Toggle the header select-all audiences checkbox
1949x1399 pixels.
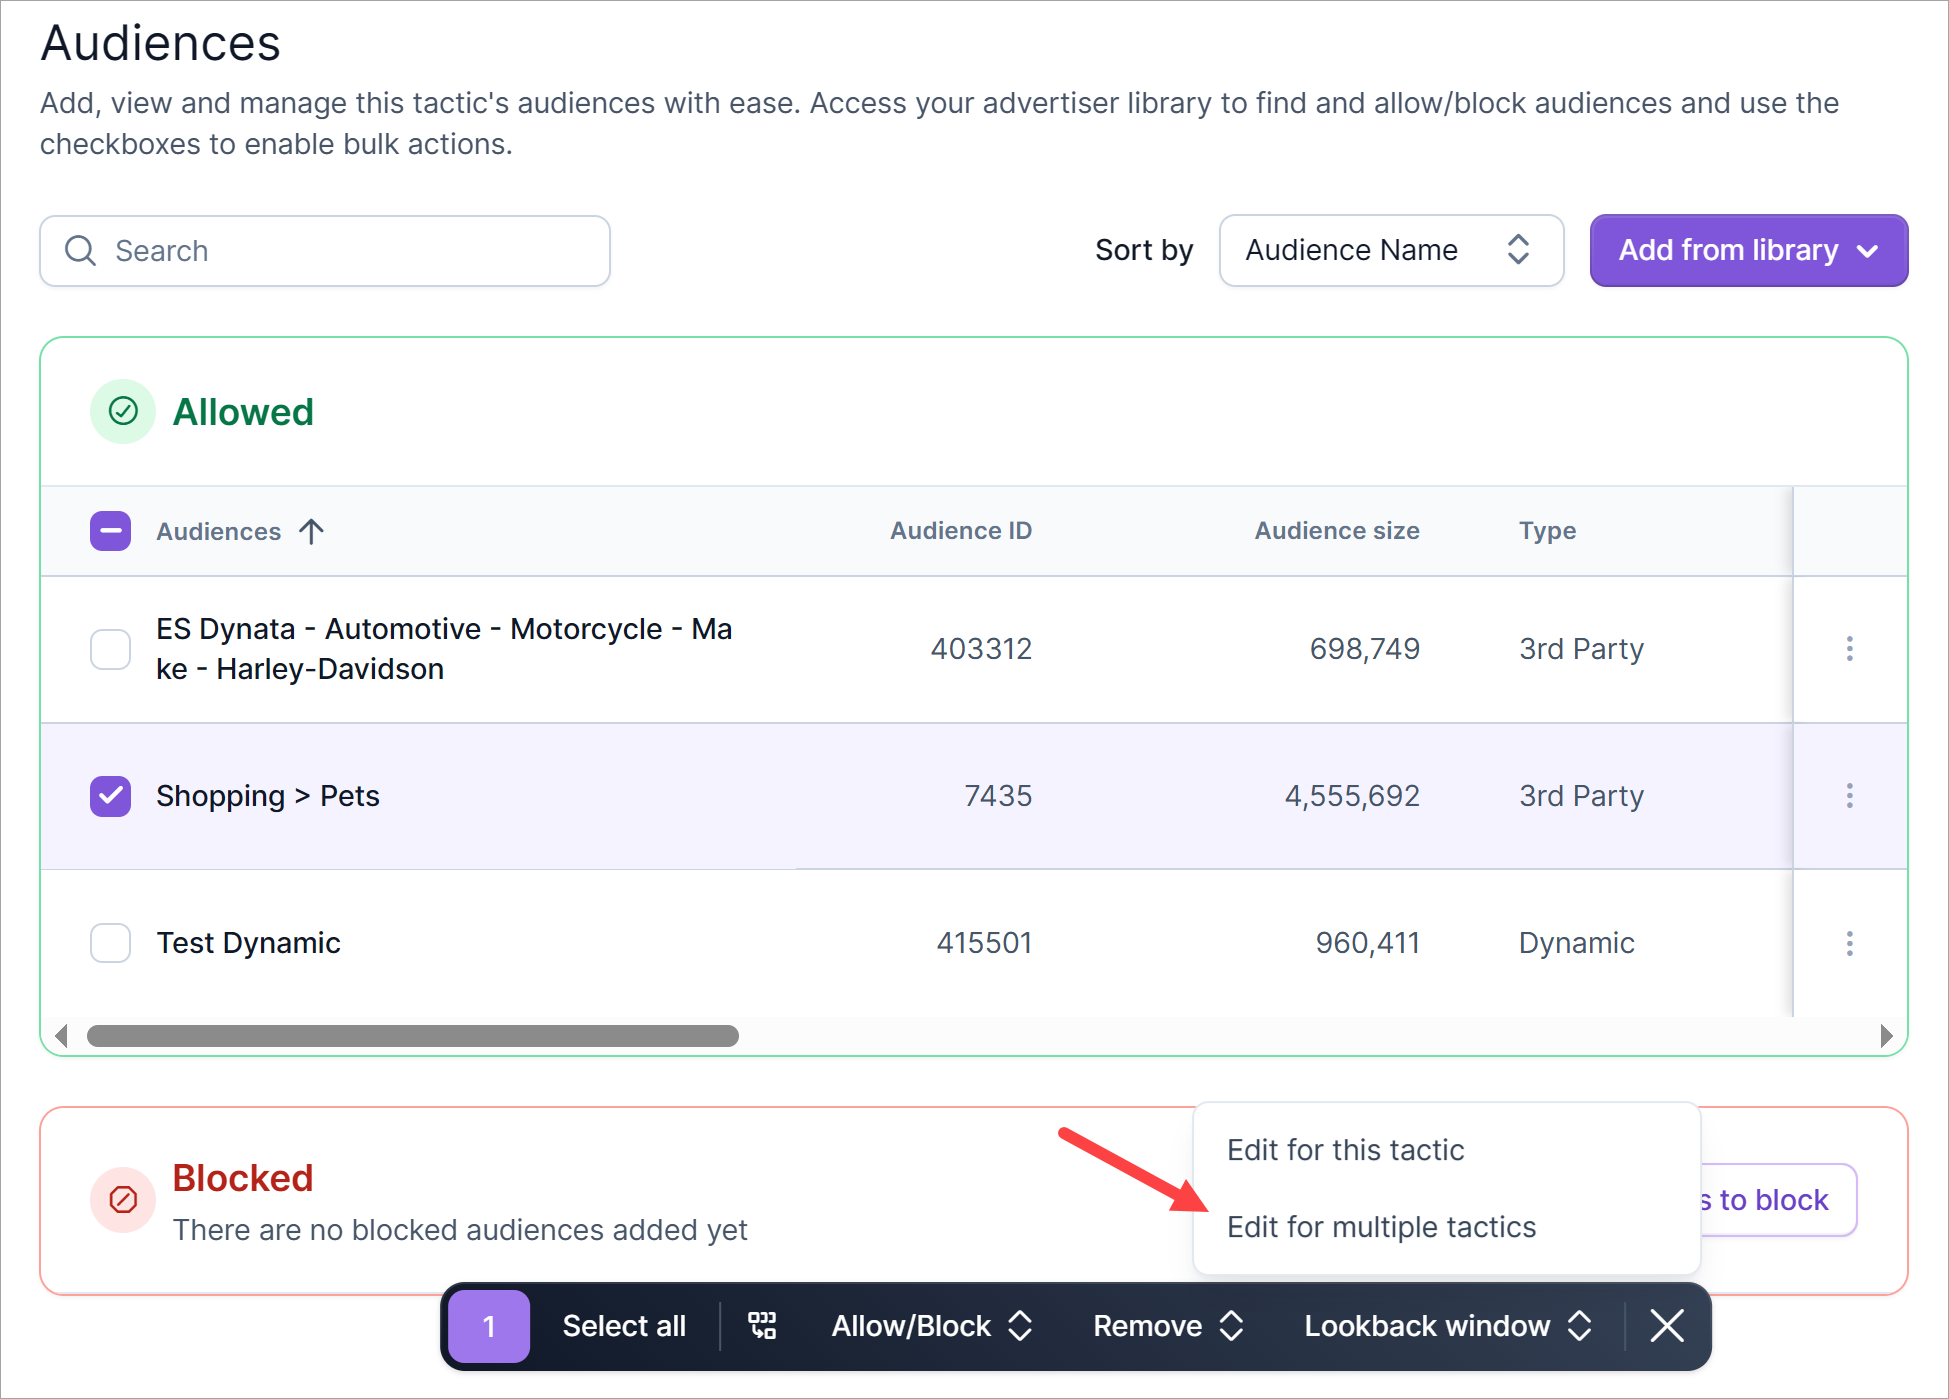tap(110, 531)
